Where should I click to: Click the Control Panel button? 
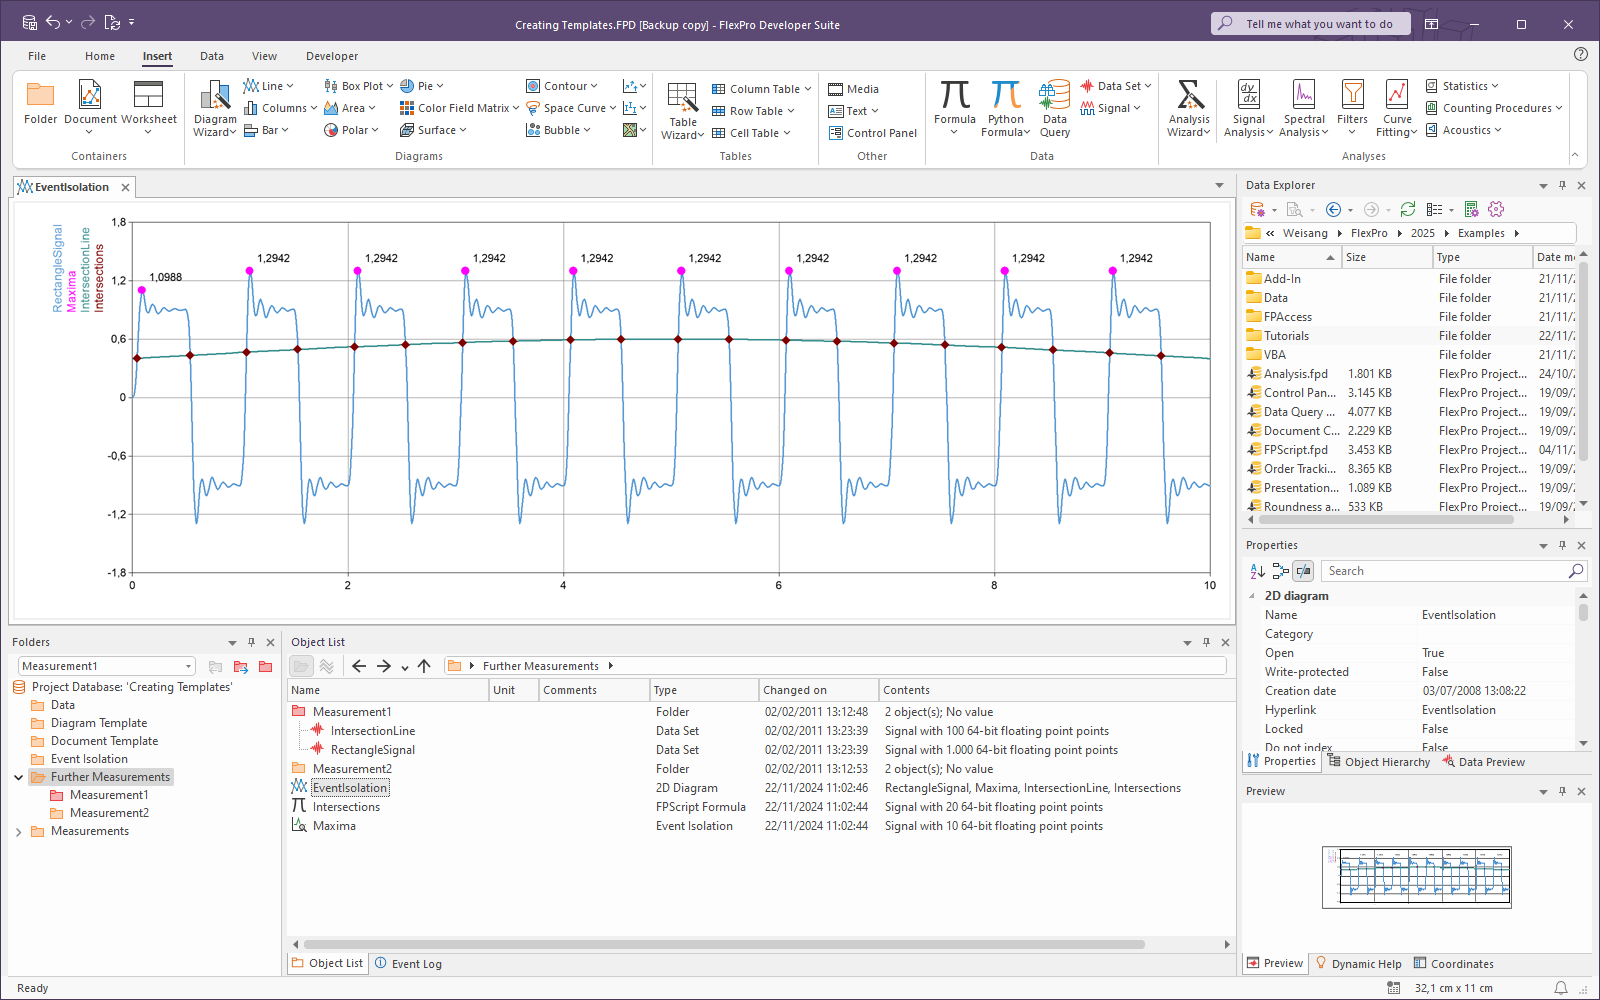(872, 133)
